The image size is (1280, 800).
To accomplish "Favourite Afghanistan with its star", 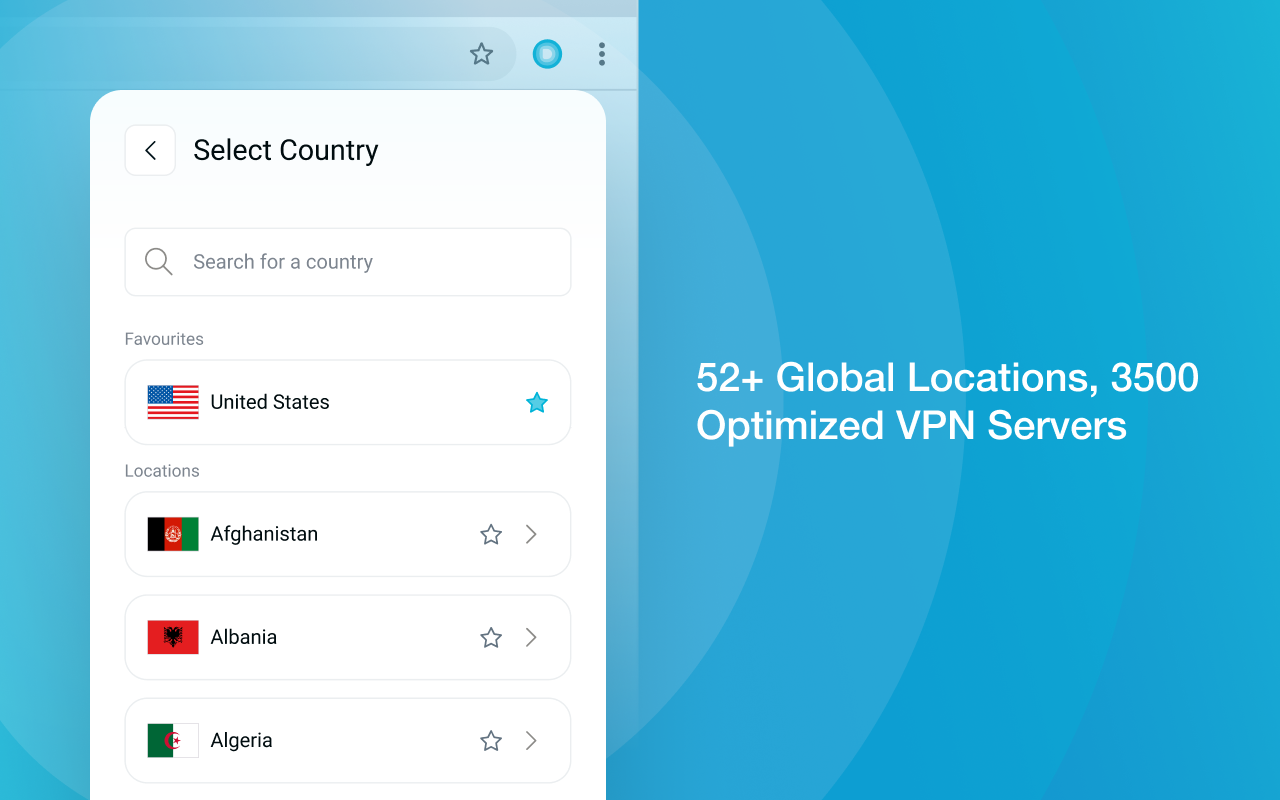I will click(491, 535).
